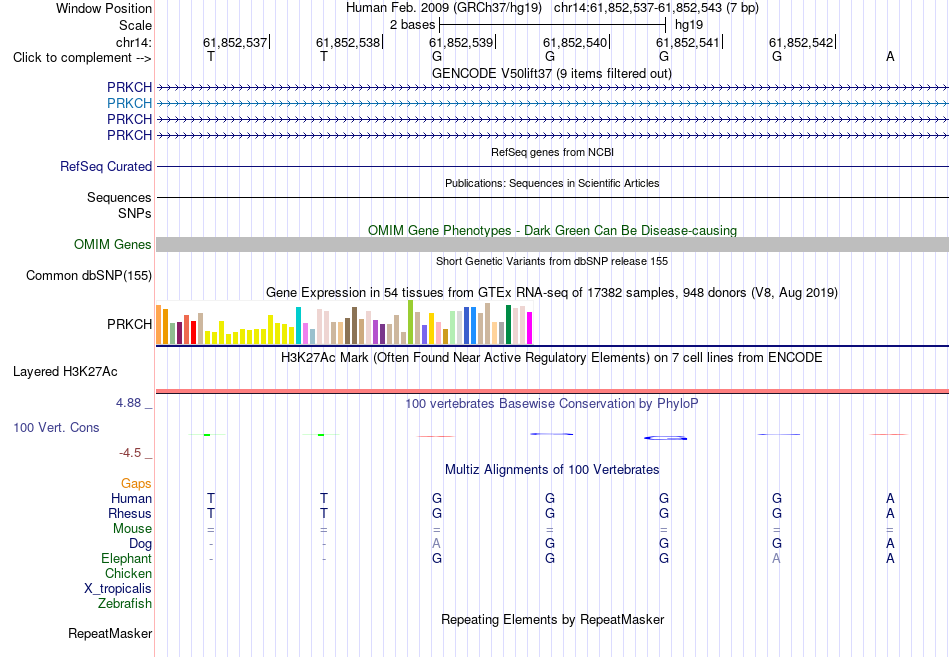The height and width of the screenshot is (657, 950).
Task: Click the 61,852,540 position label
Action: pos(574,42)
